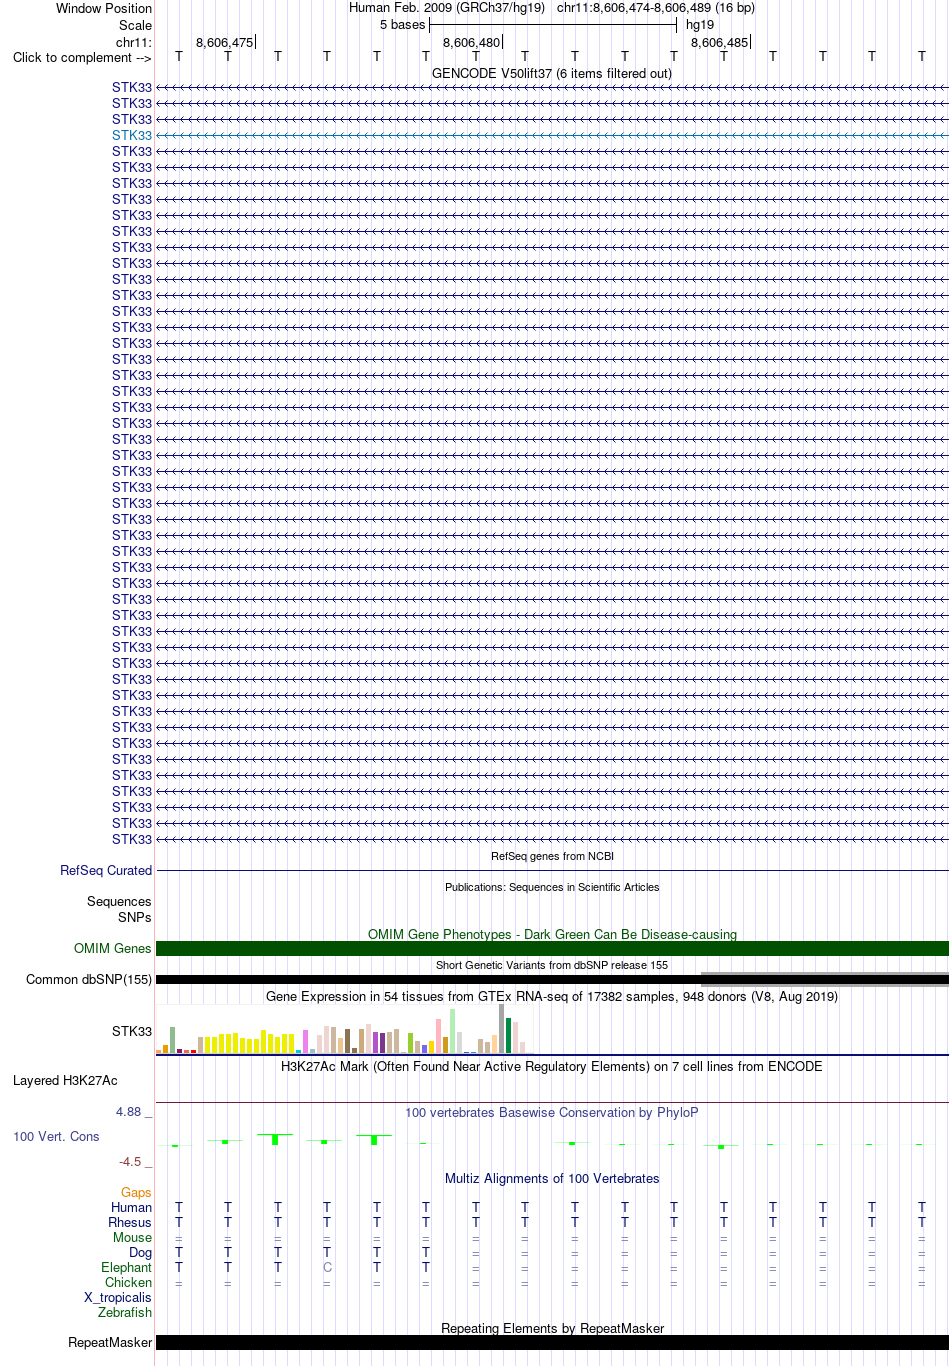This screenshot has width=950, height=1366.
Task: Click the orange Gaps label
Action: pos(136,1192)
